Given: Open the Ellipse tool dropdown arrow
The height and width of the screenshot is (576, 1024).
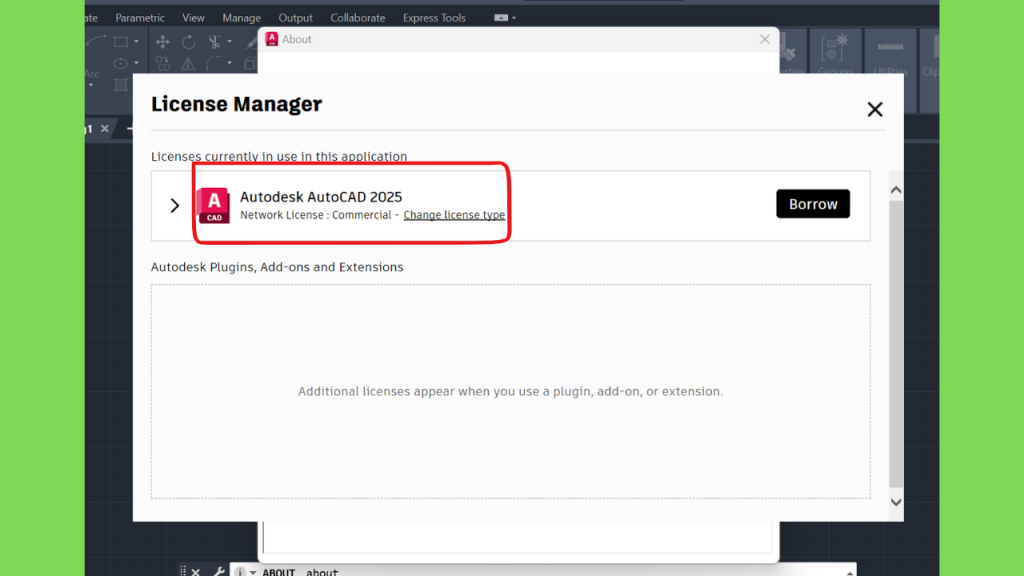Looking at the screenshot, I should click(136, 63).
